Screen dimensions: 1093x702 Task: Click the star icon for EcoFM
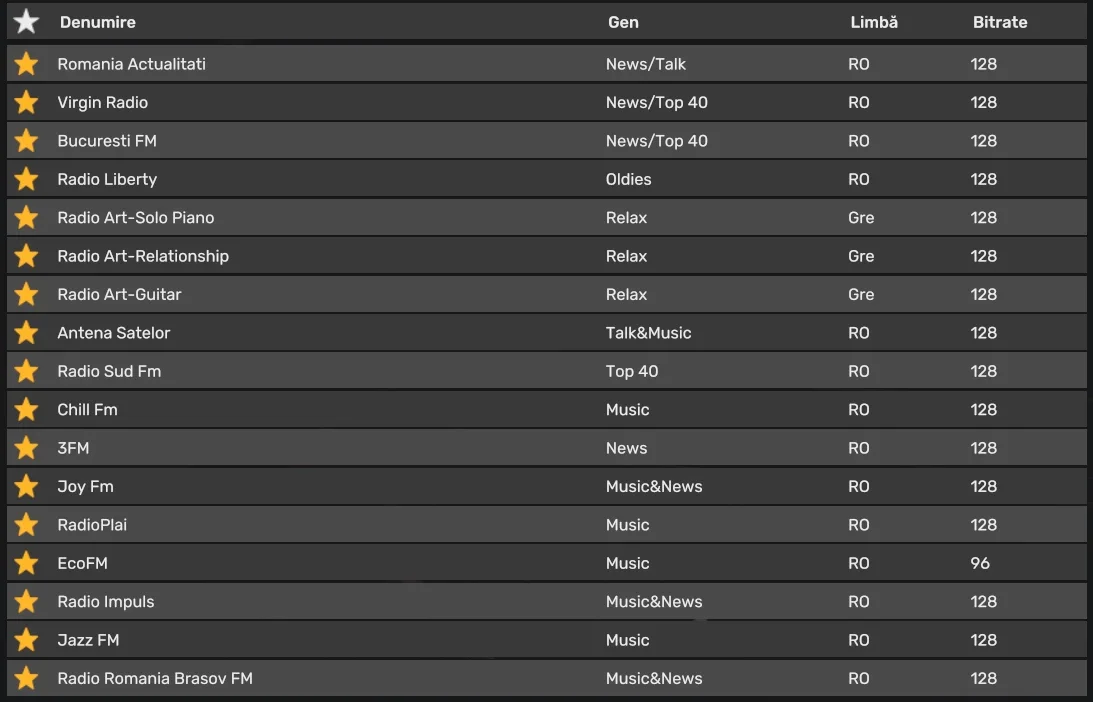tap(26, 563)
